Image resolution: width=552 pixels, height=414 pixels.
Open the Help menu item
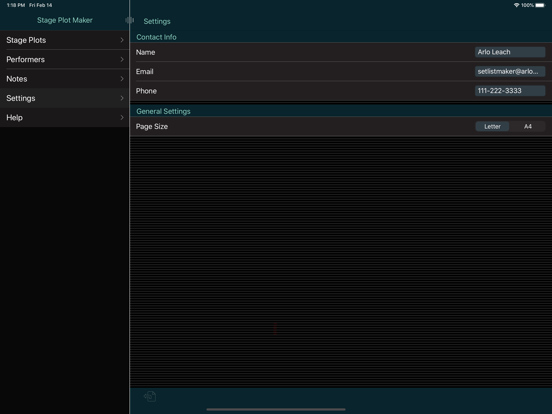tap(64, 118)
